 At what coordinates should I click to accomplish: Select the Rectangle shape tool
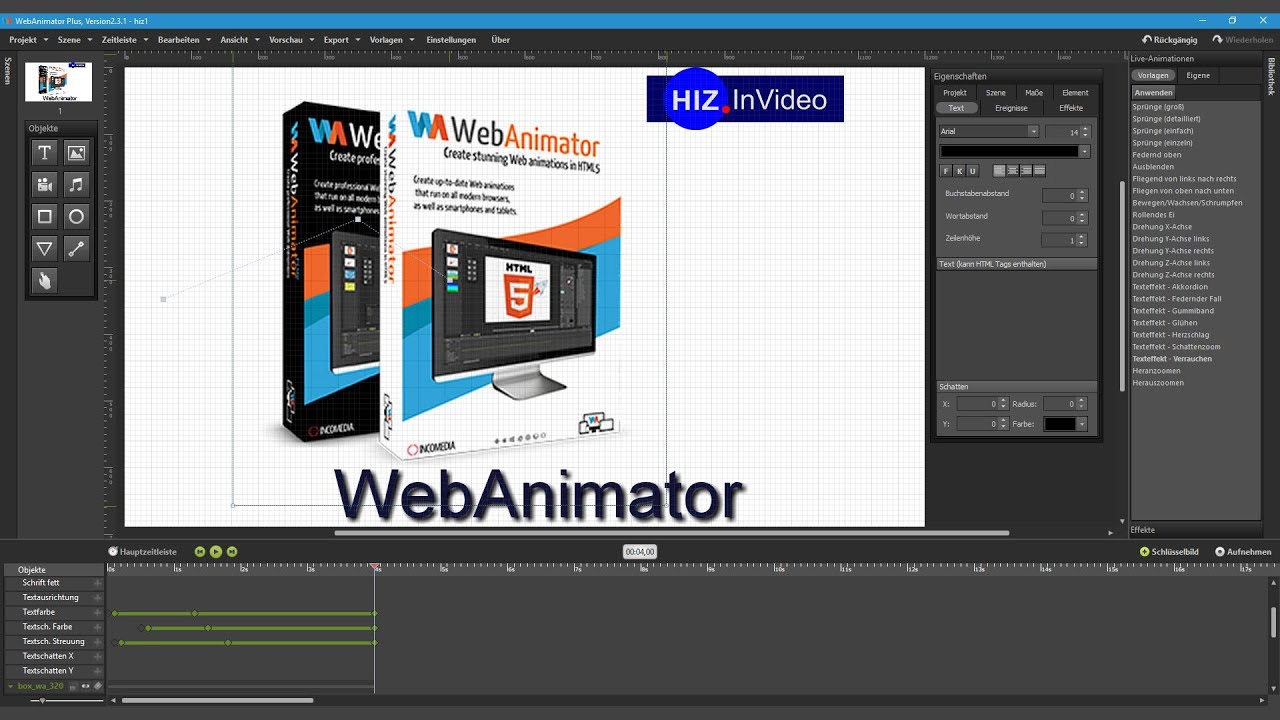click(x=45, y=216)
